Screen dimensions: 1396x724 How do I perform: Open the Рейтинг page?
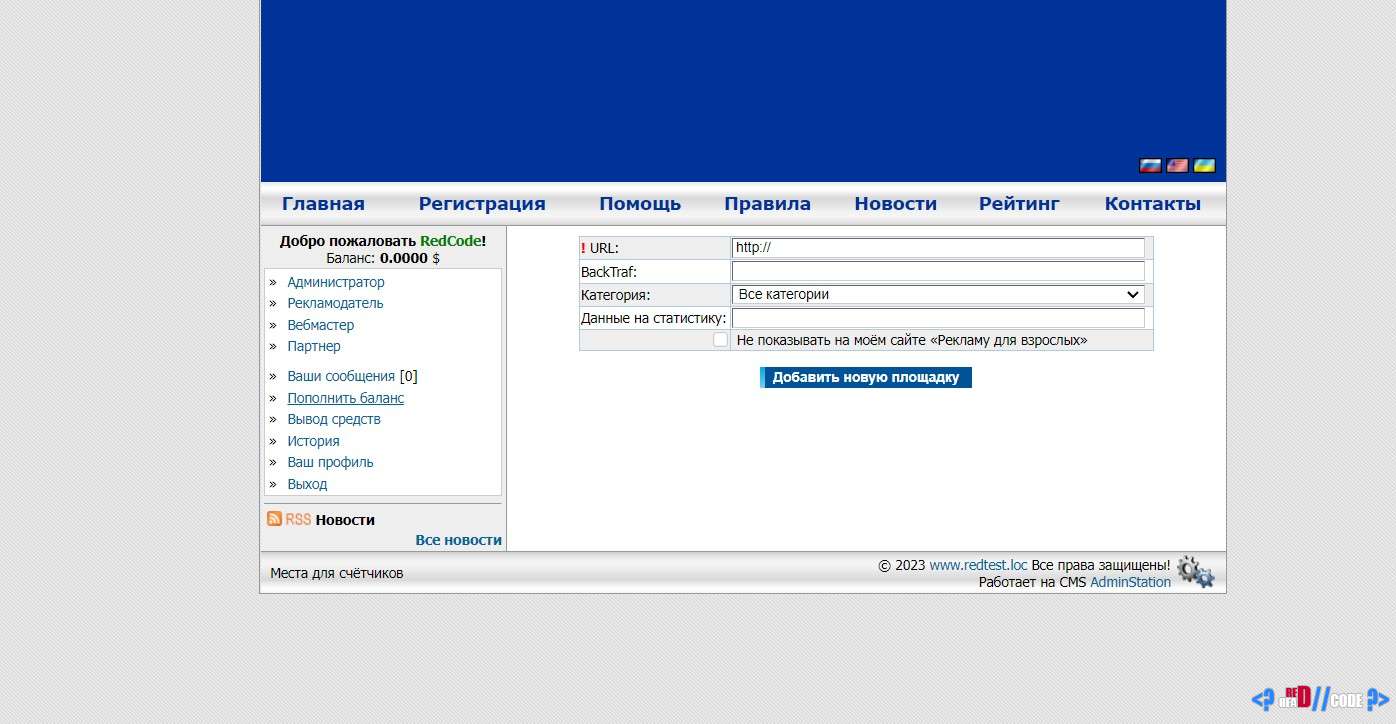coord(1019,204)
